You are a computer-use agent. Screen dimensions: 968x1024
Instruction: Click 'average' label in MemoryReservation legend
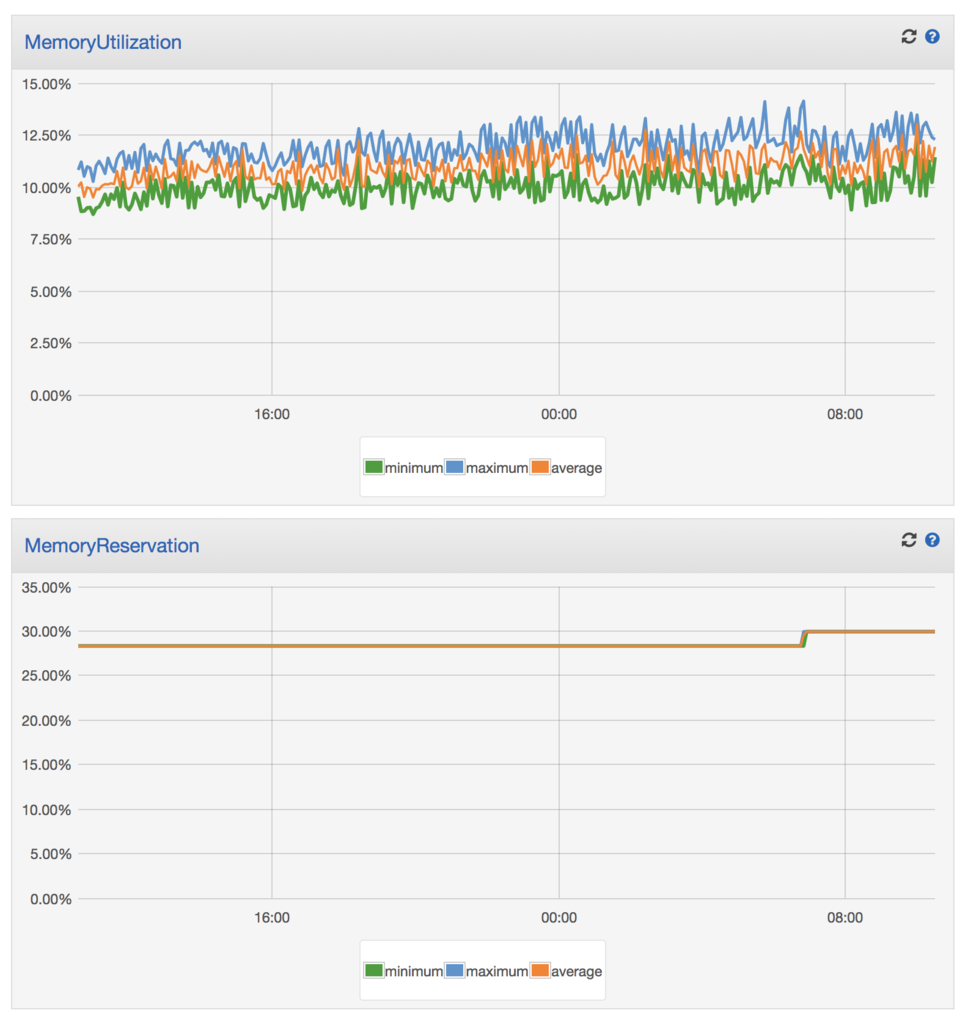(577, 972)
